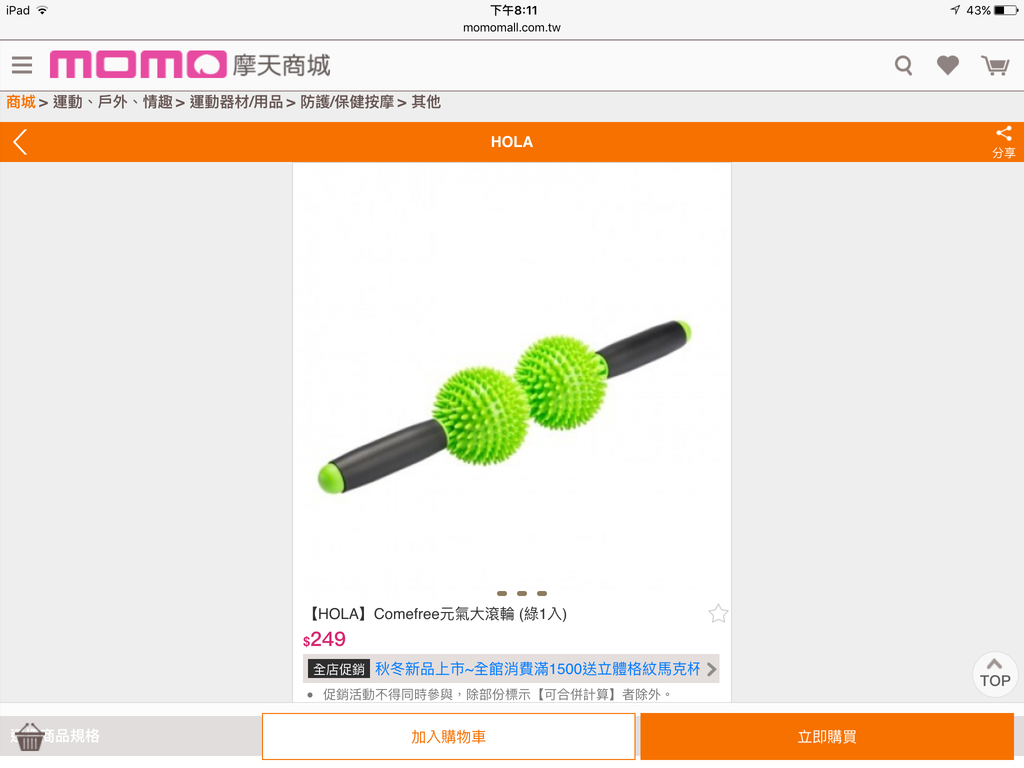Click the 立即購買 button
Image resolution: width=1024 pixels, height=768 pixels.
(827, 737)
